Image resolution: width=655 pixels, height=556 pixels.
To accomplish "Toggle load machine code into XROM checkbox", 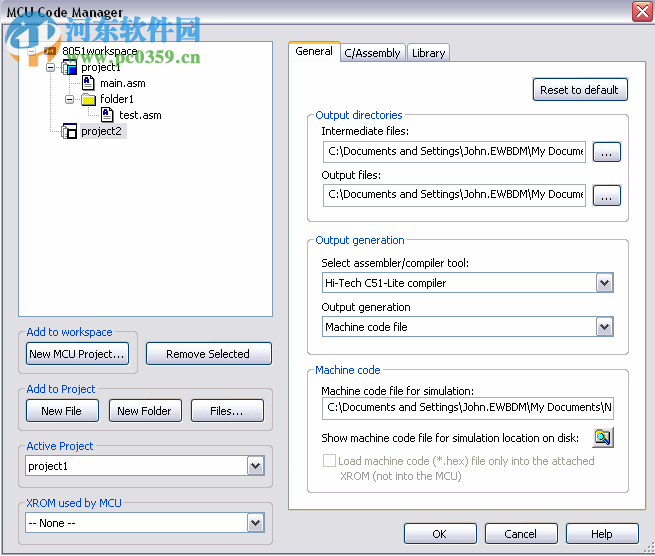I will tap(329, 461).
